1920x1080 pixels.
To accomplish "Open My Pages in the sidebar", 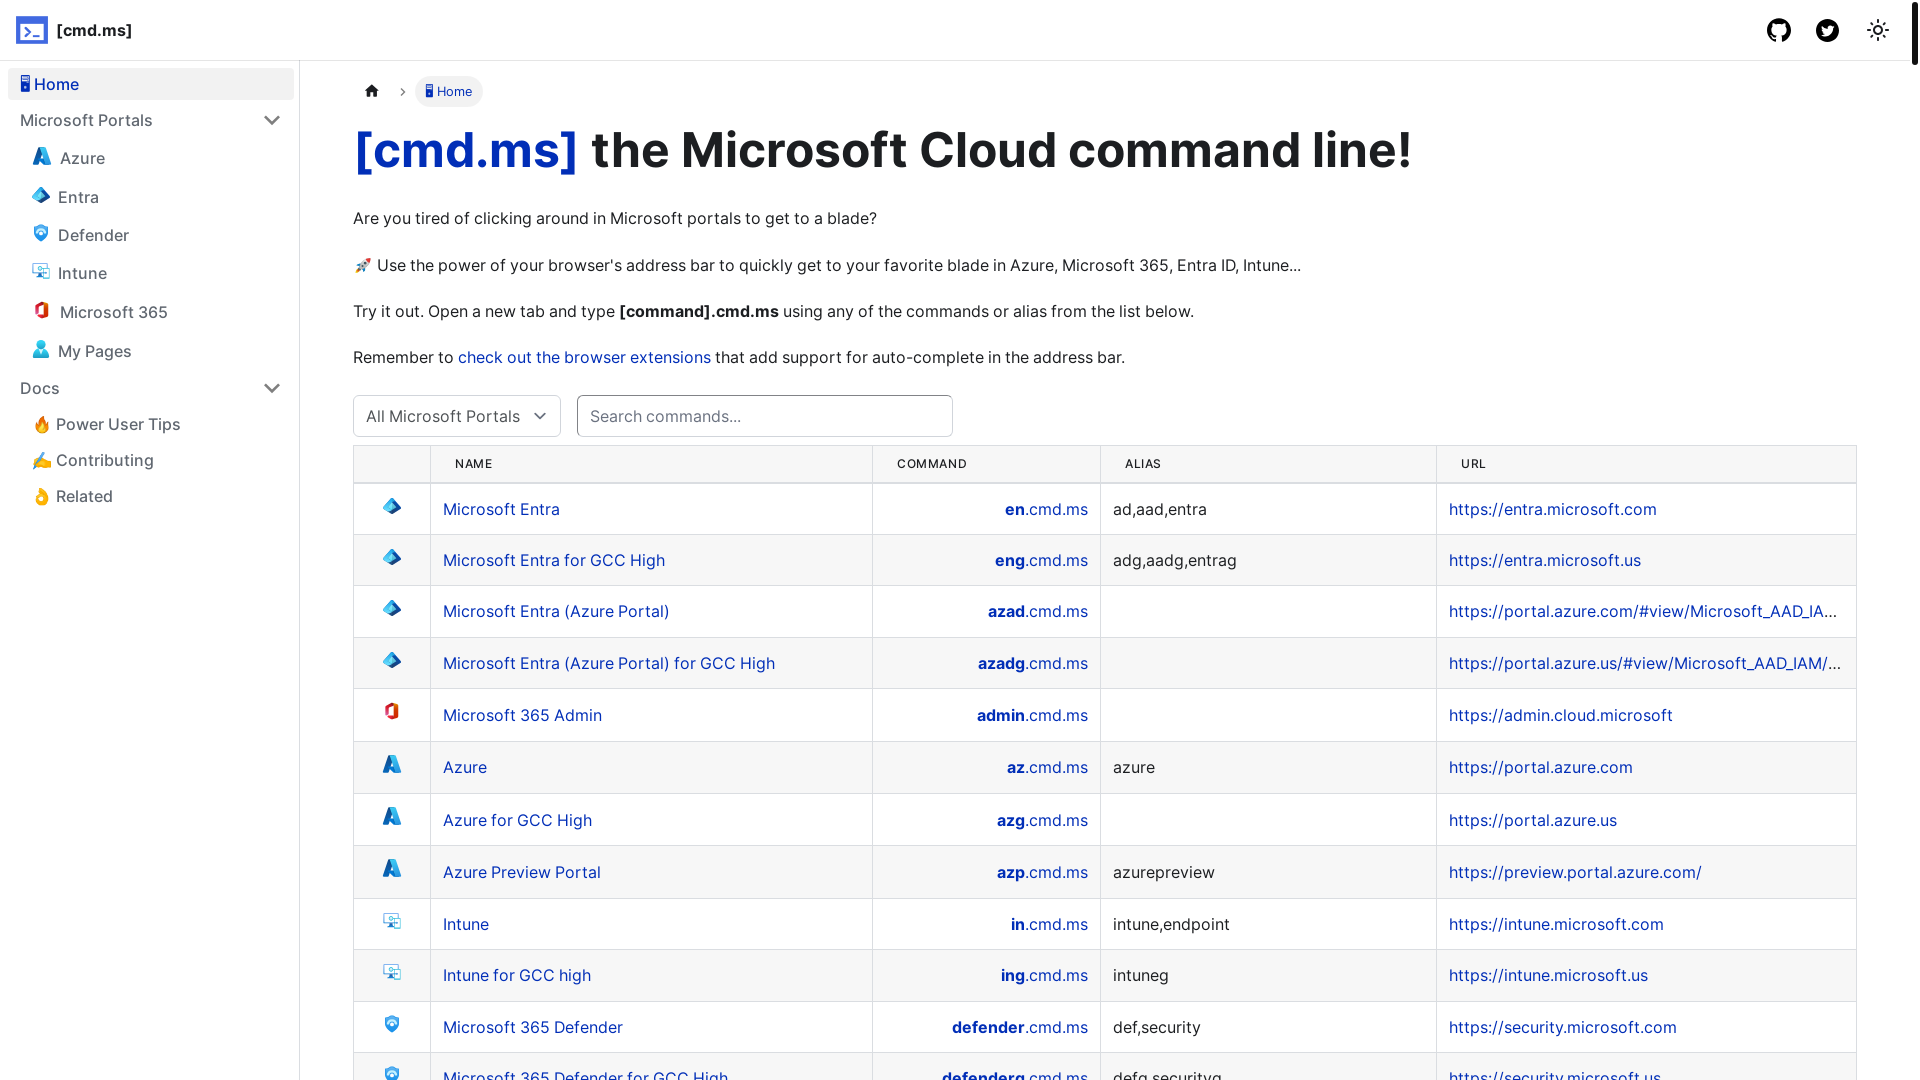I will click(94, 351).
